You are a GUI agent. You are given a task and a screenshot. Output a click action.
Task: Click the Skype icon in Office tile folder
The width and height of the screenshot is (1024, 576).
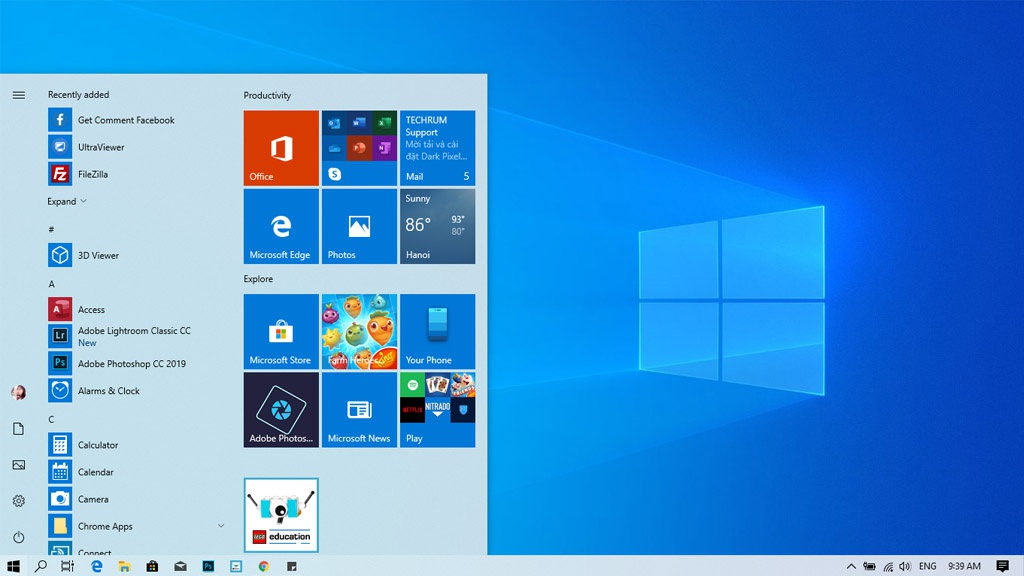(x=334, y=174)
